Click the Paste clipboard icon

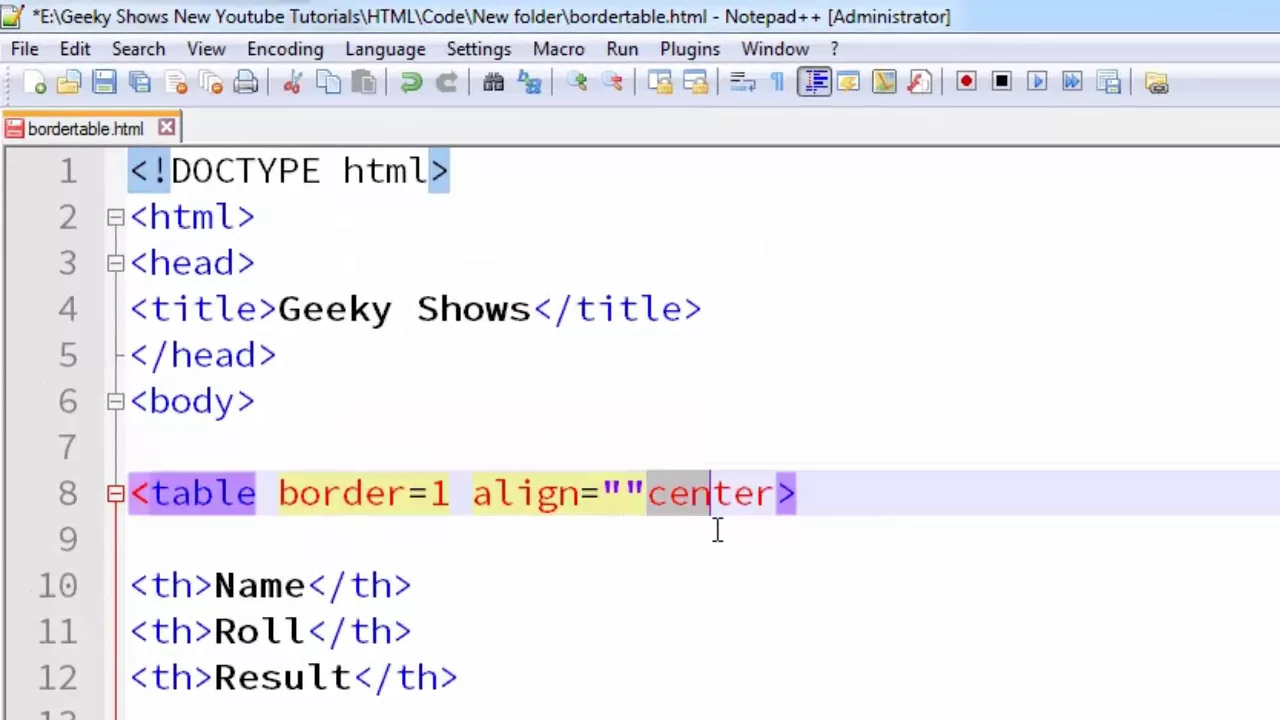[x=363, y=83]
